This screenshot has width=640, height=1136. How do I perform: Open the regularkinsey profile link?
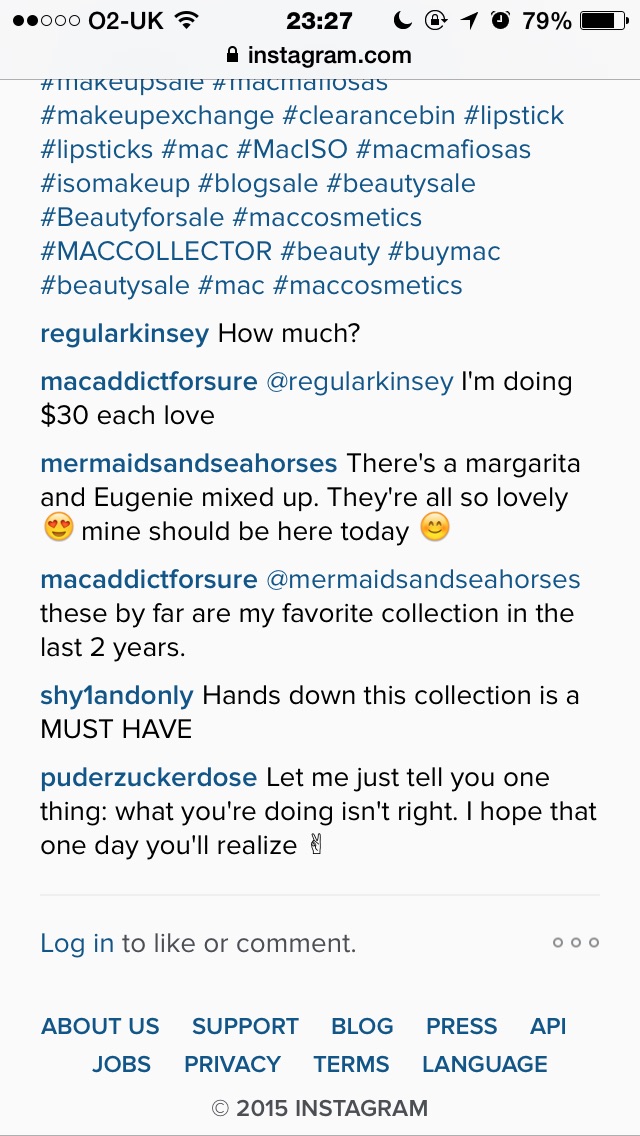pos(125,334)
